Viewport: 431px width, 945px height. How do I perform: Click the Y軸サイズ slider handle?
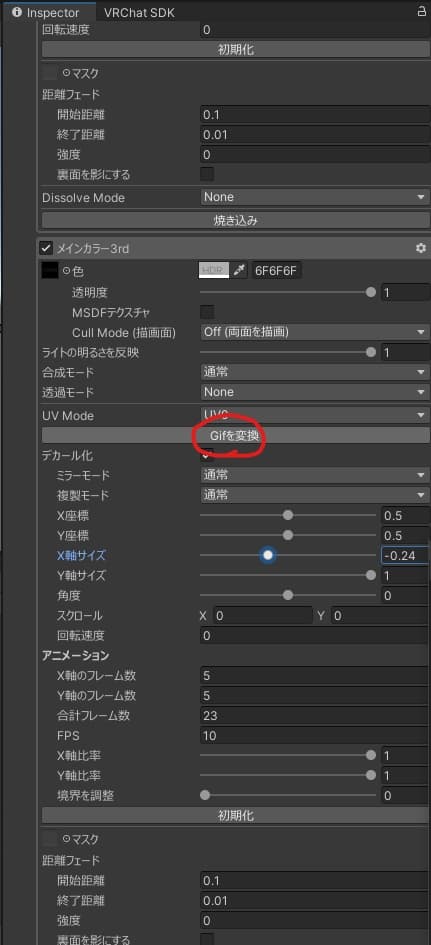371,576
